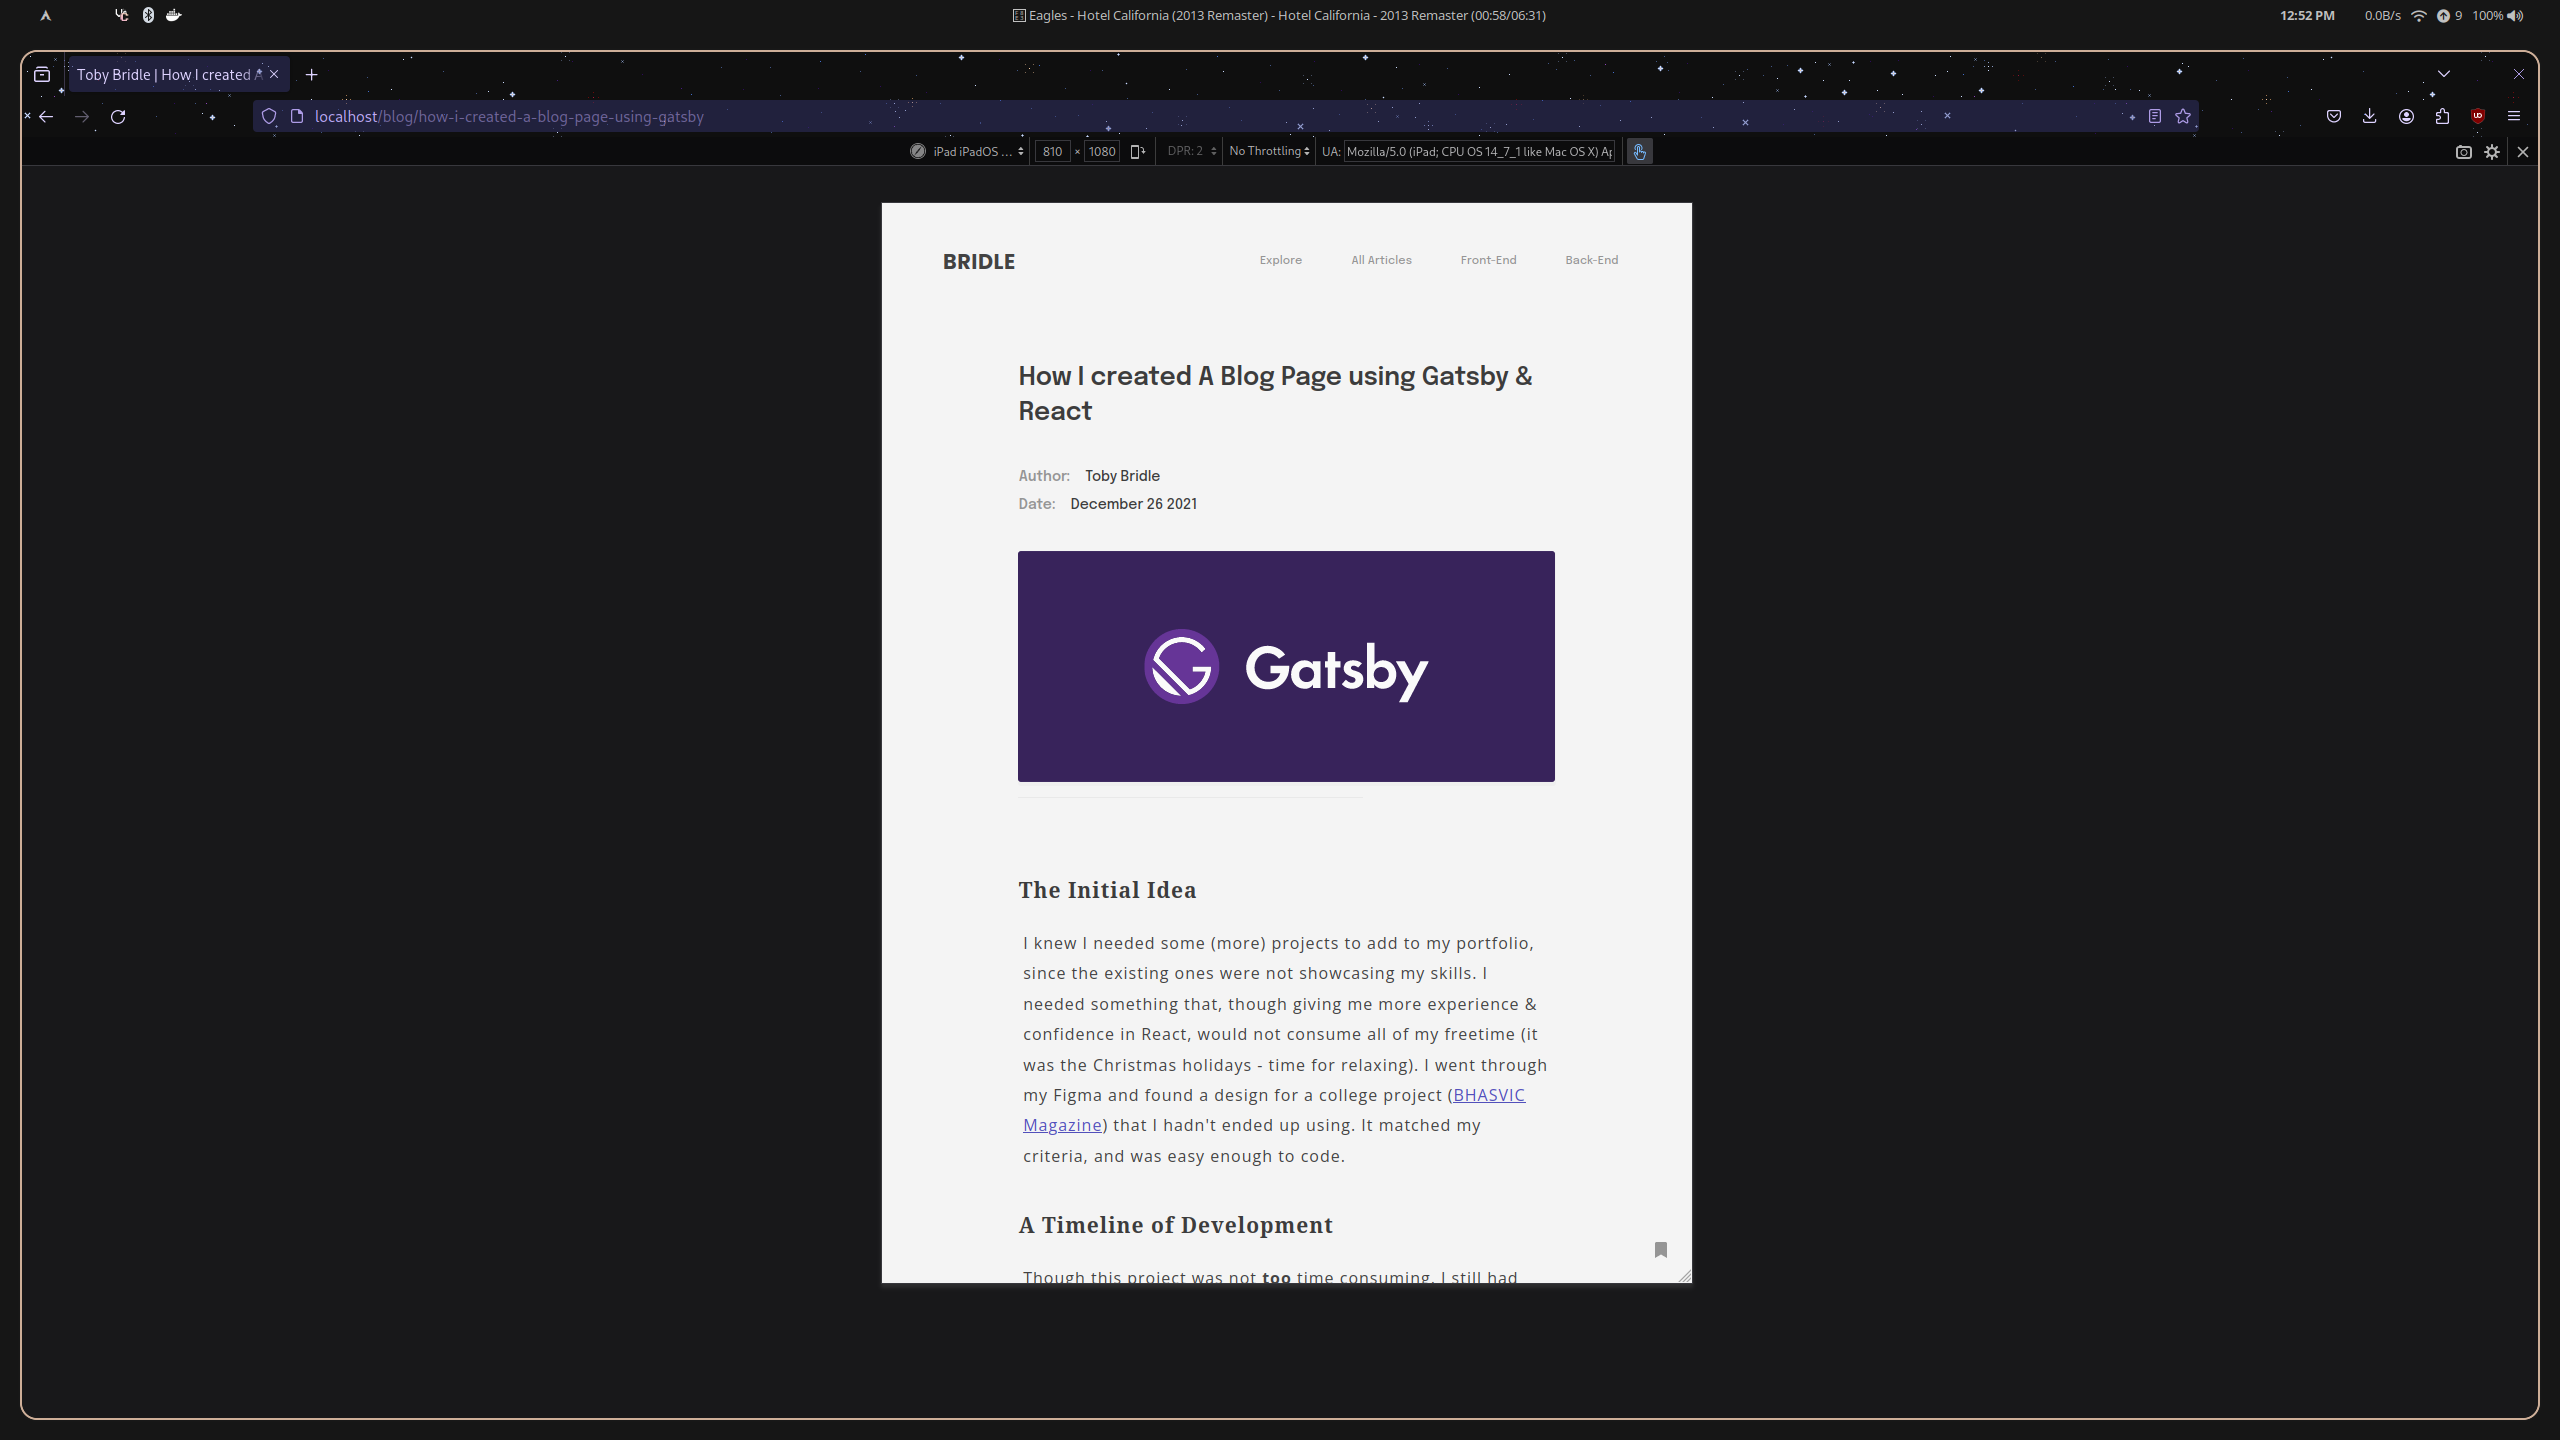Image resolution: width=2560 pixels, height=1440 pixels.
Task: Click the UA user agent input field
Action: tap(1479, 152)
